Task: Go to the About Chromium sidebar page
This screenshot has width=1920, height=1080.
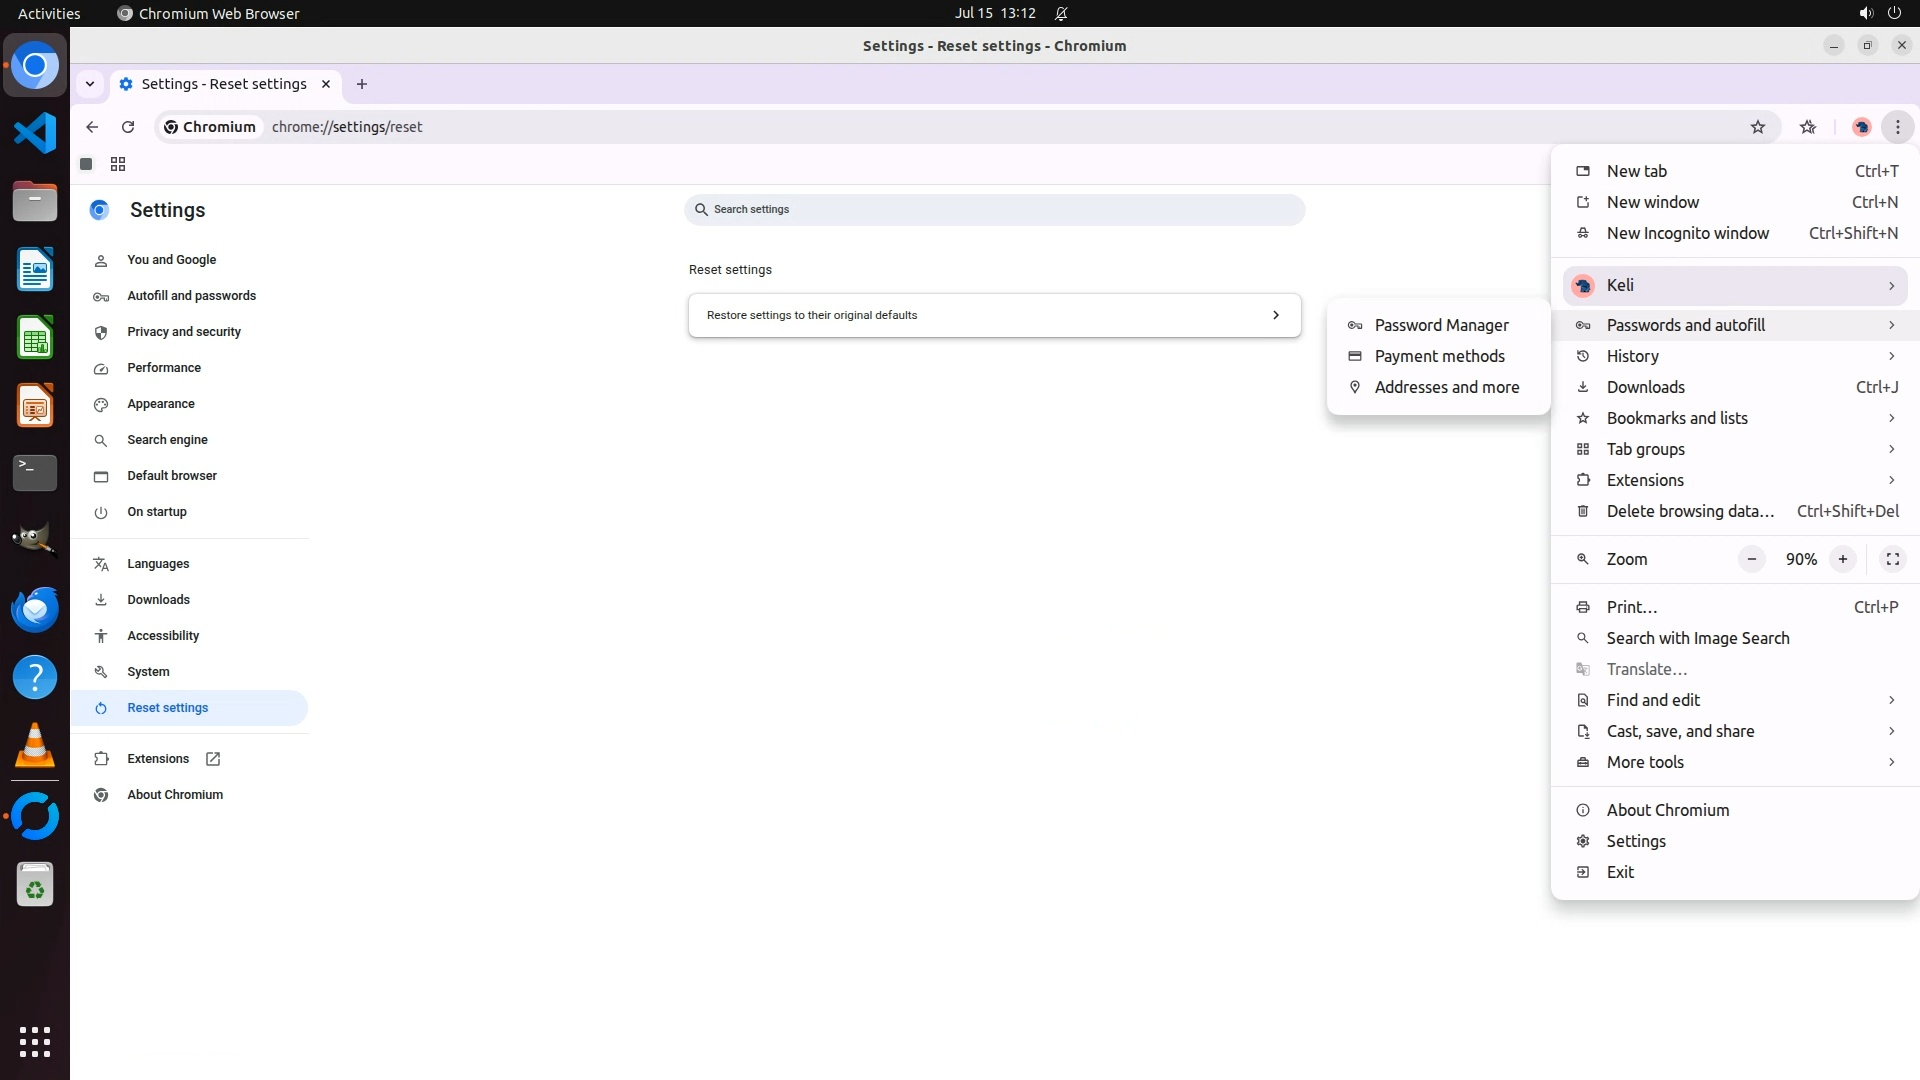Action: click(175, 795)
